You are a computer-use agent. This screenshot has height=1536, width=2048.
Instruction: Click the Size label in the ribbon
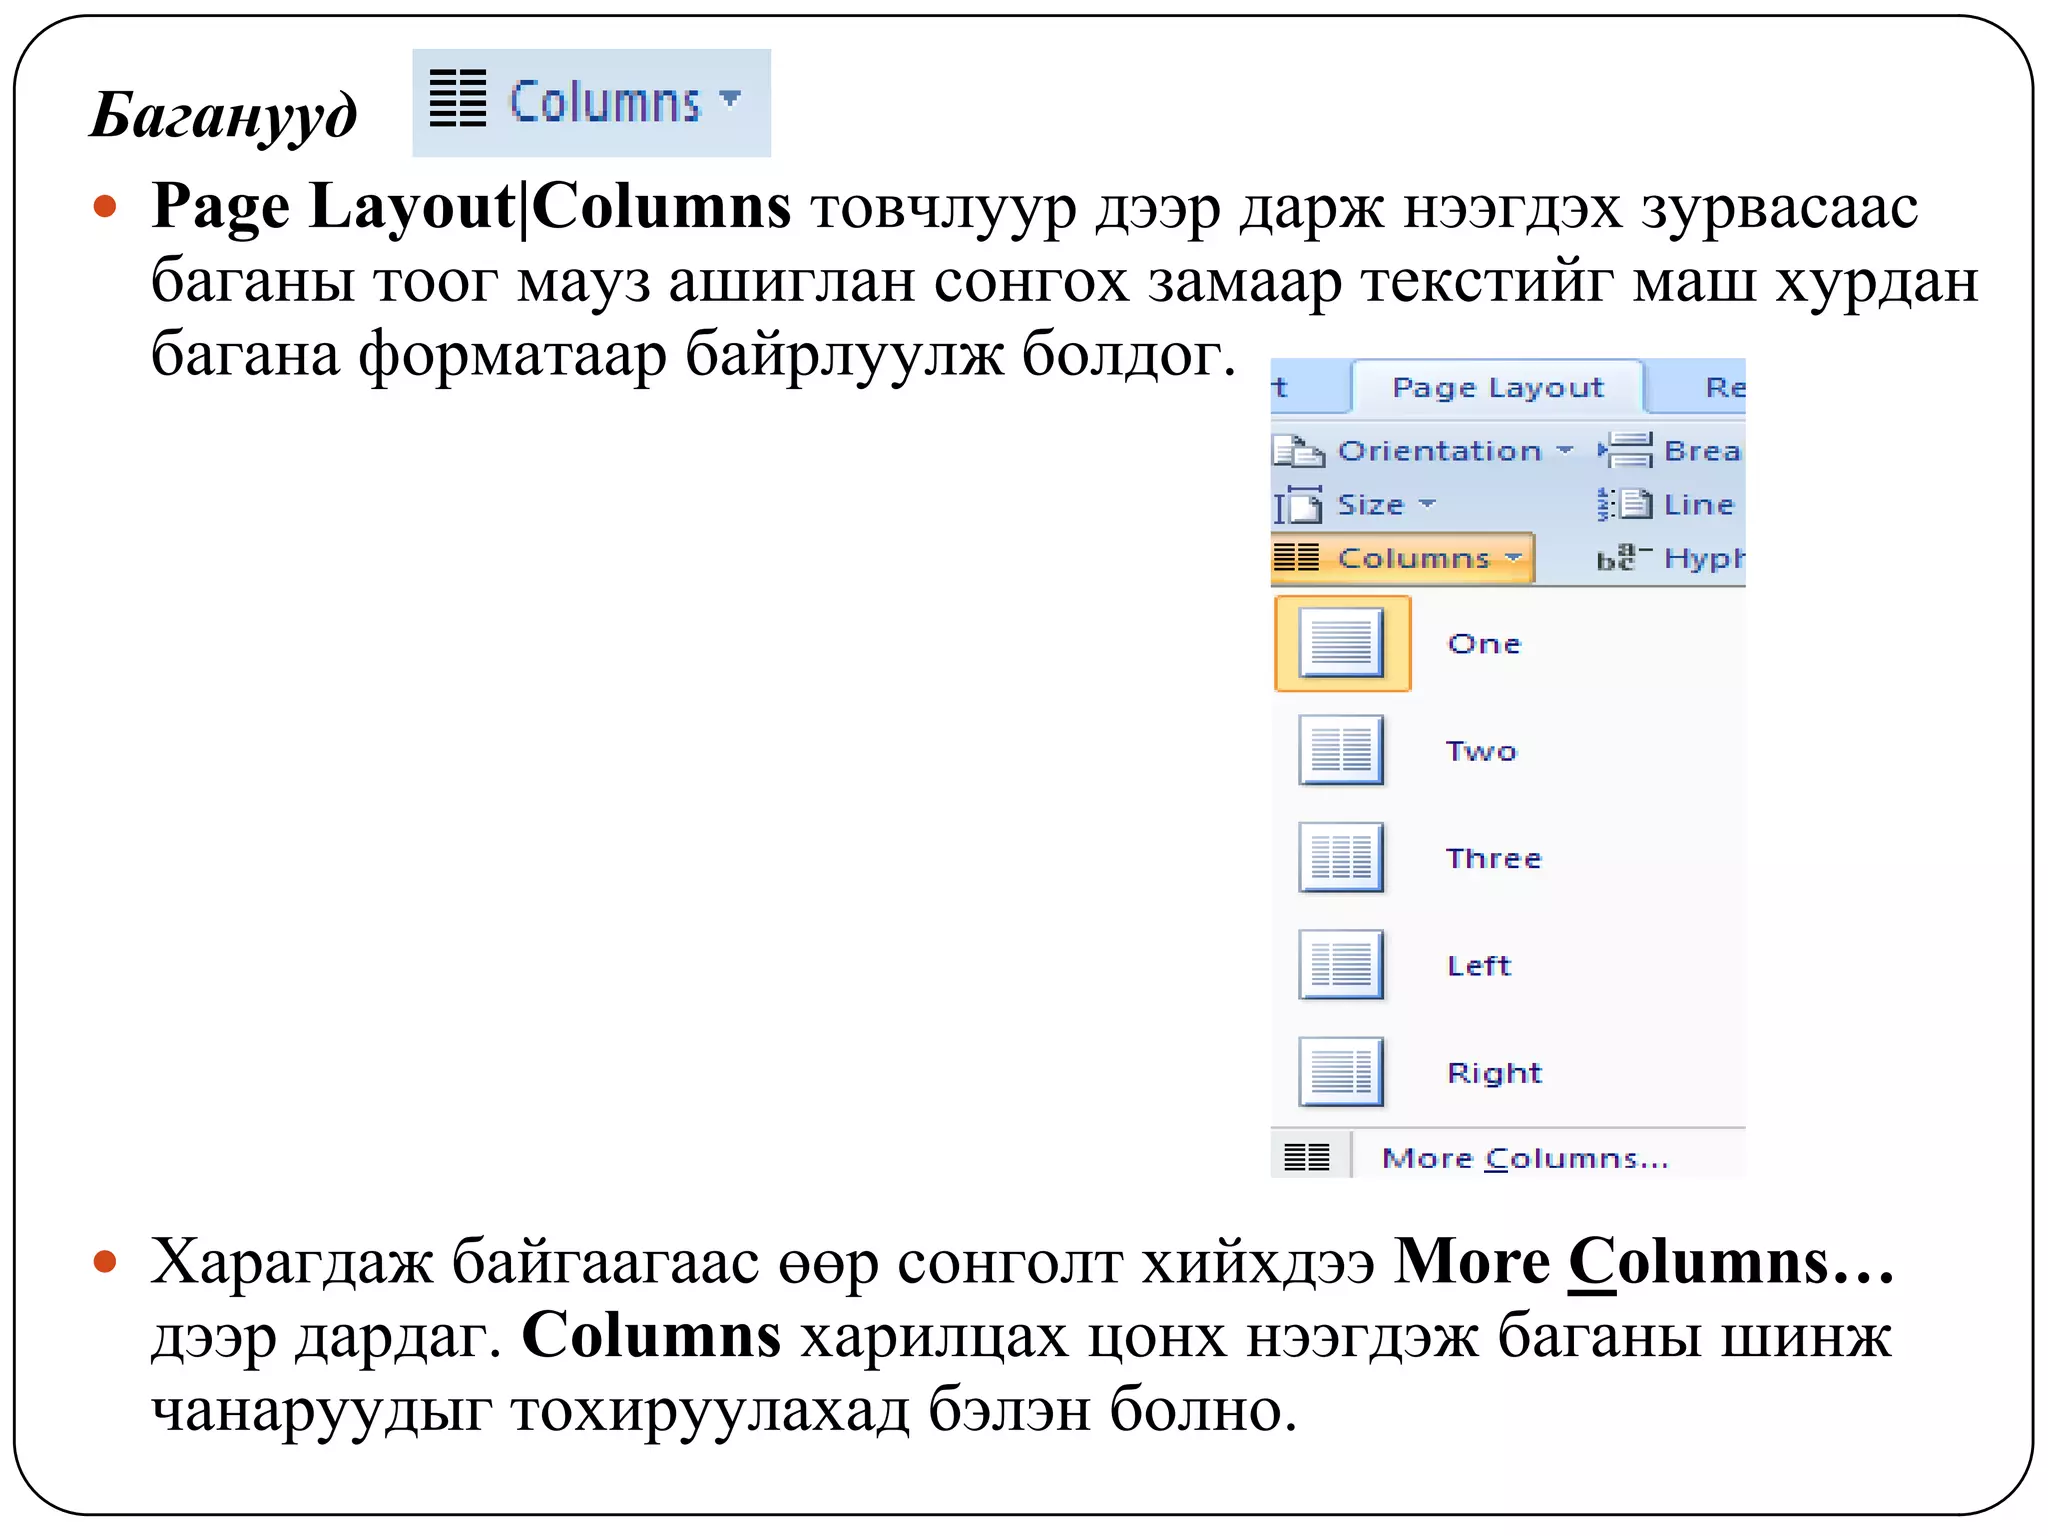pos(1371,504)
